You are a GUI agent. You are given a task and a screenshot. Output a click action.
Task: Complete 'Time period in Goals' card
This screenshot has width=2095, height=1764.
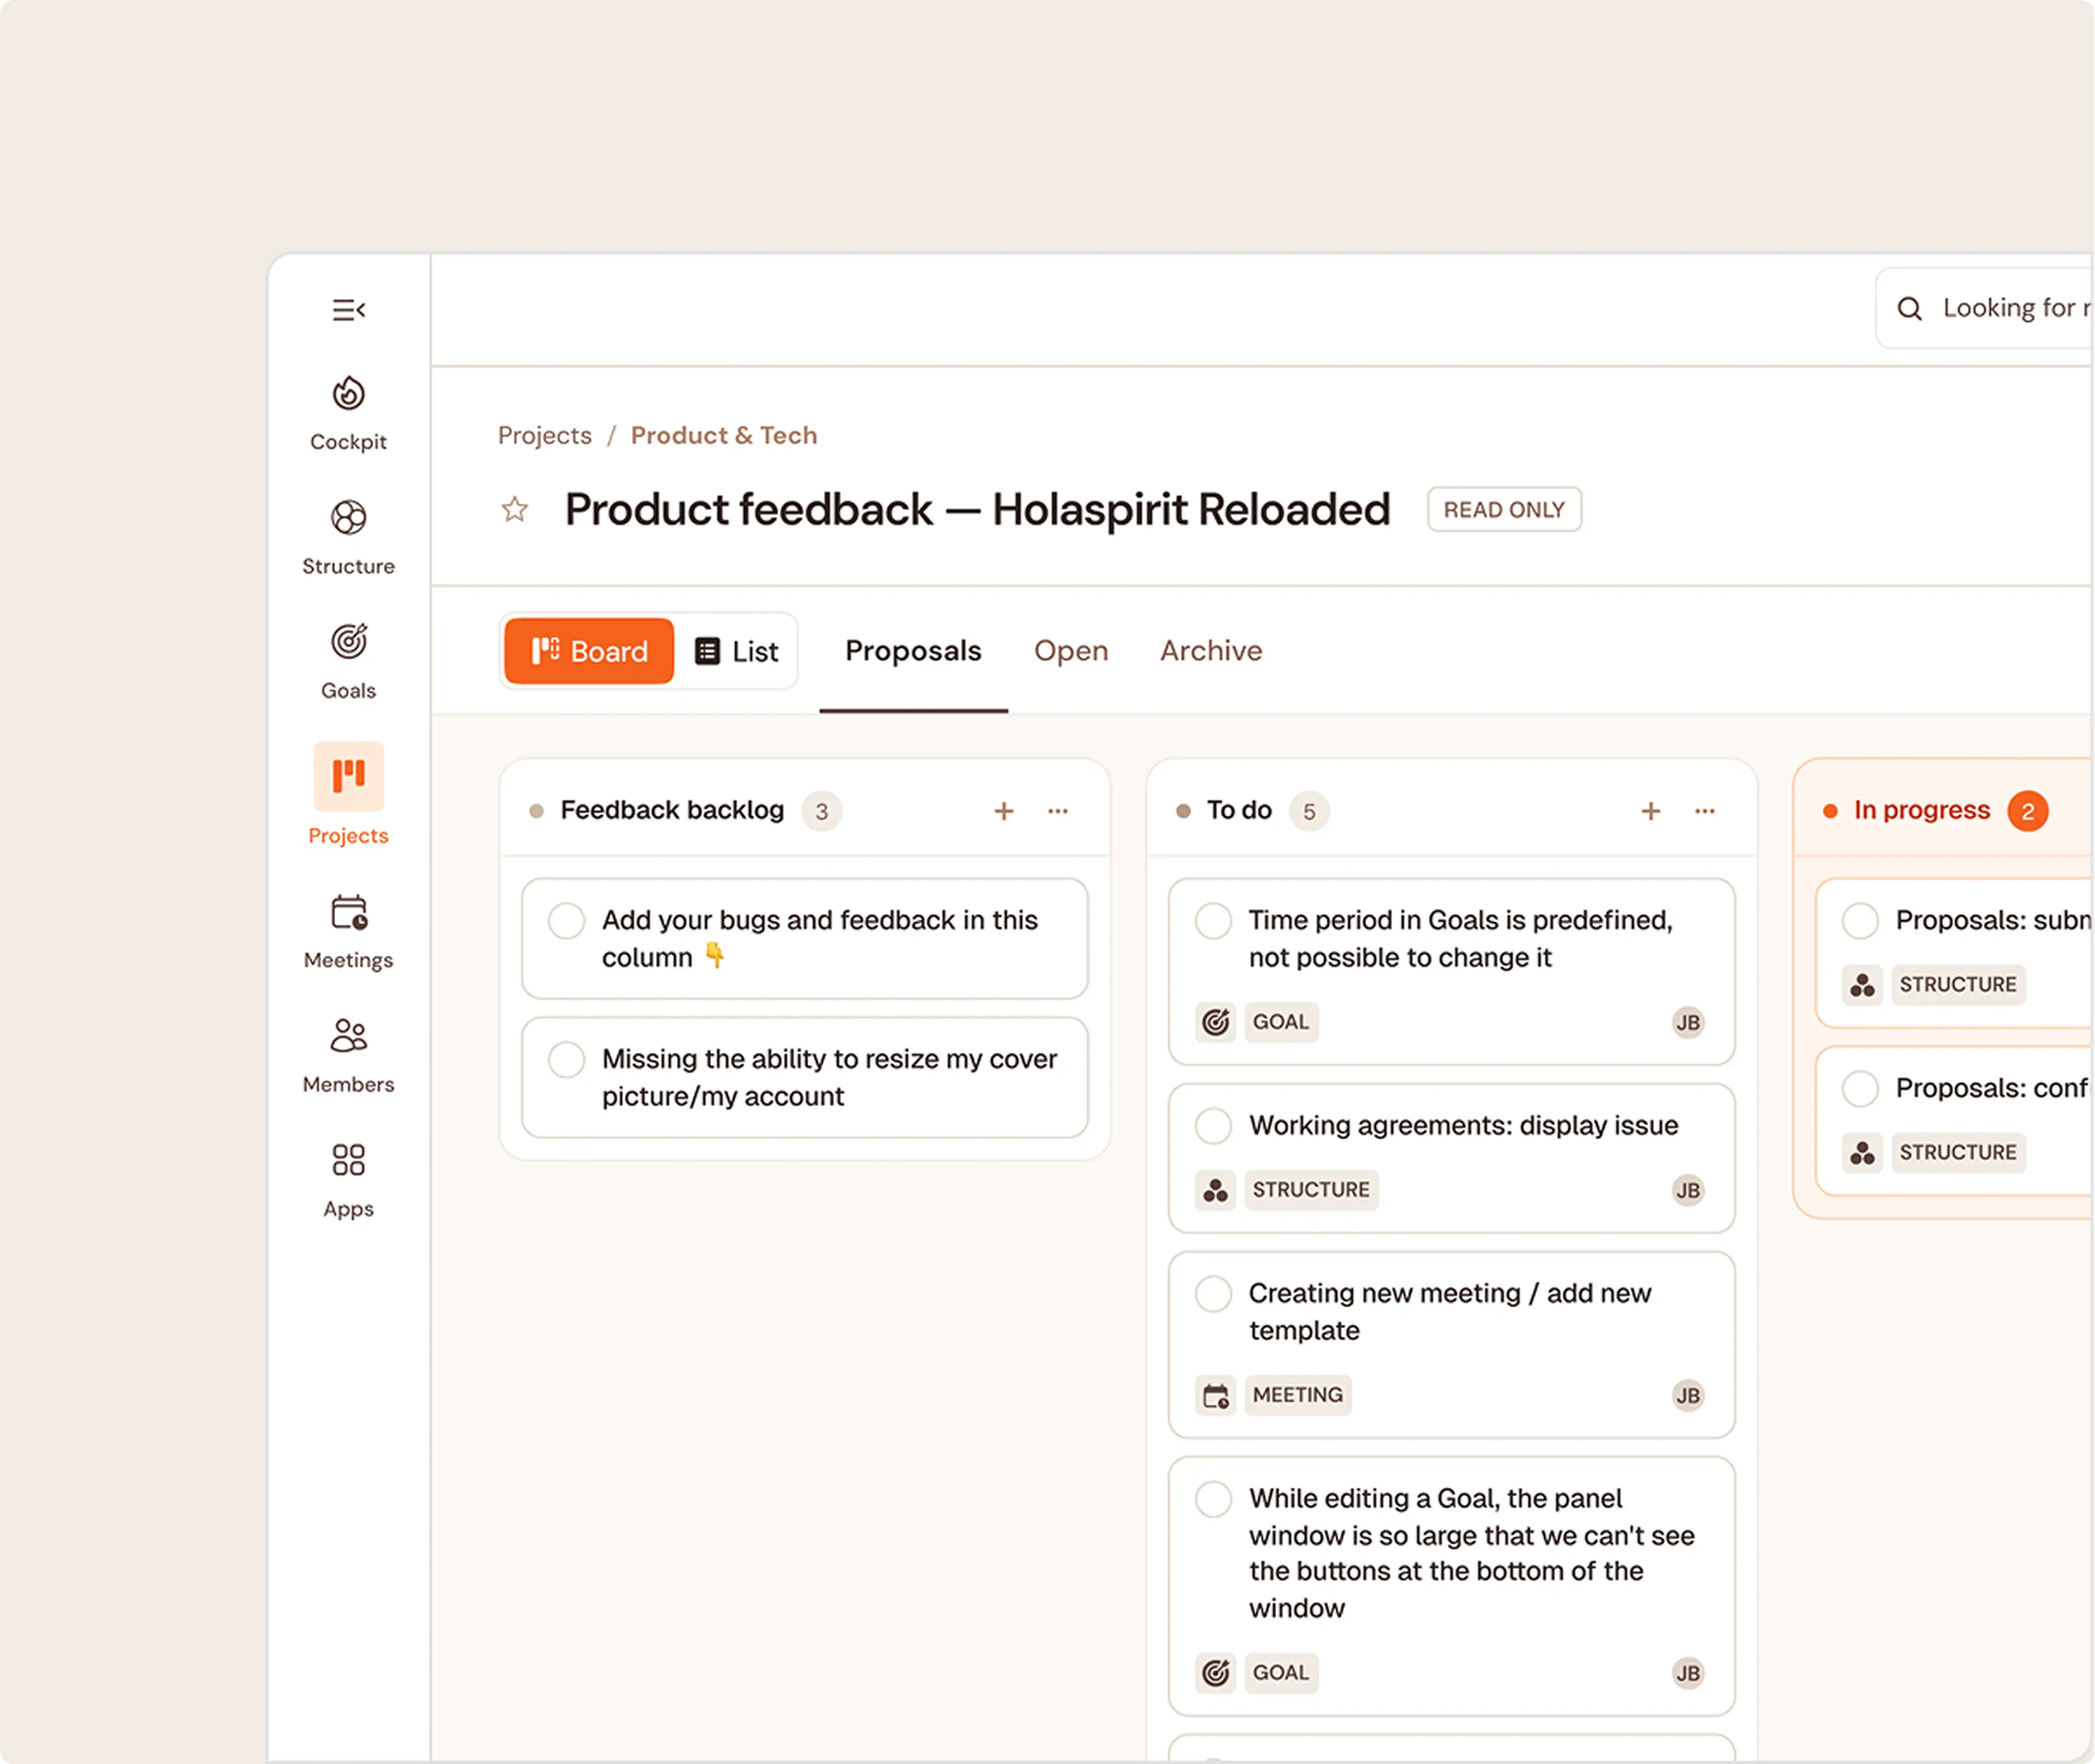pyautogui.click(x=1213, y=921)
